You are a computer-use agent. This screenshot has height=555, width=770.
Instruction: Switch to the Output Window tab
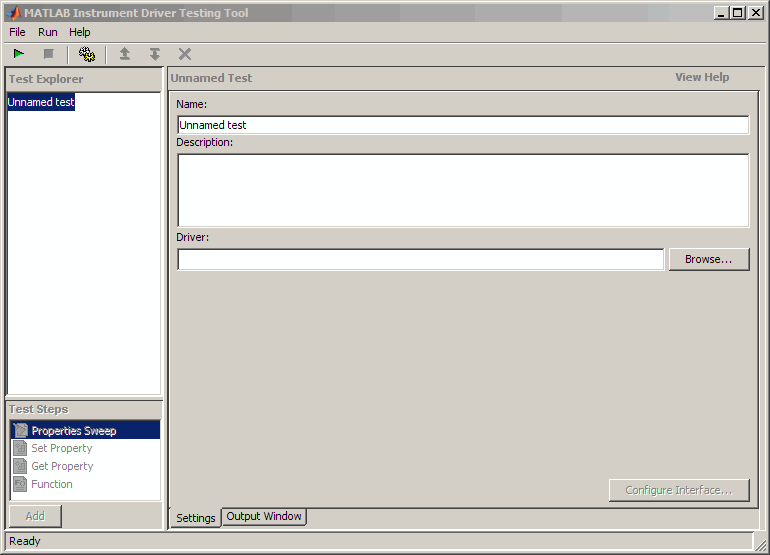click(264, 516)
